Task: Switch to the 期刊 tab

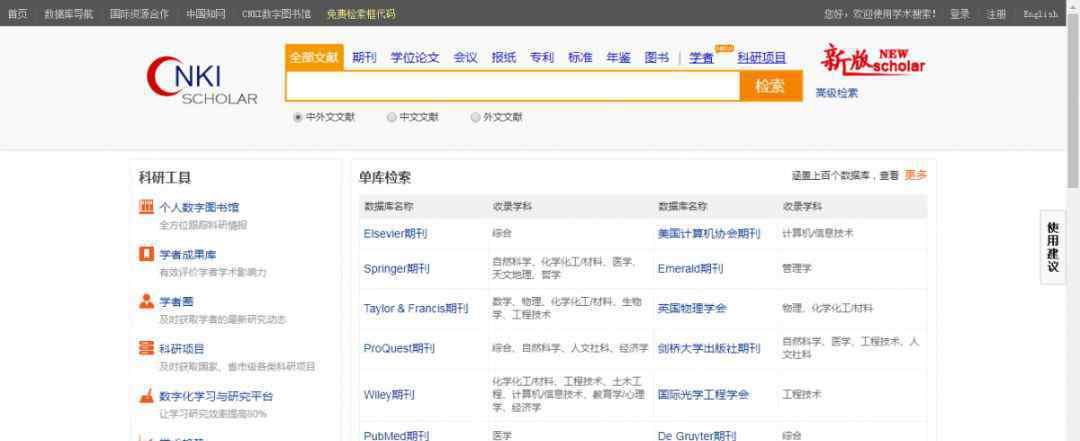Action: [x=364, y=58]
